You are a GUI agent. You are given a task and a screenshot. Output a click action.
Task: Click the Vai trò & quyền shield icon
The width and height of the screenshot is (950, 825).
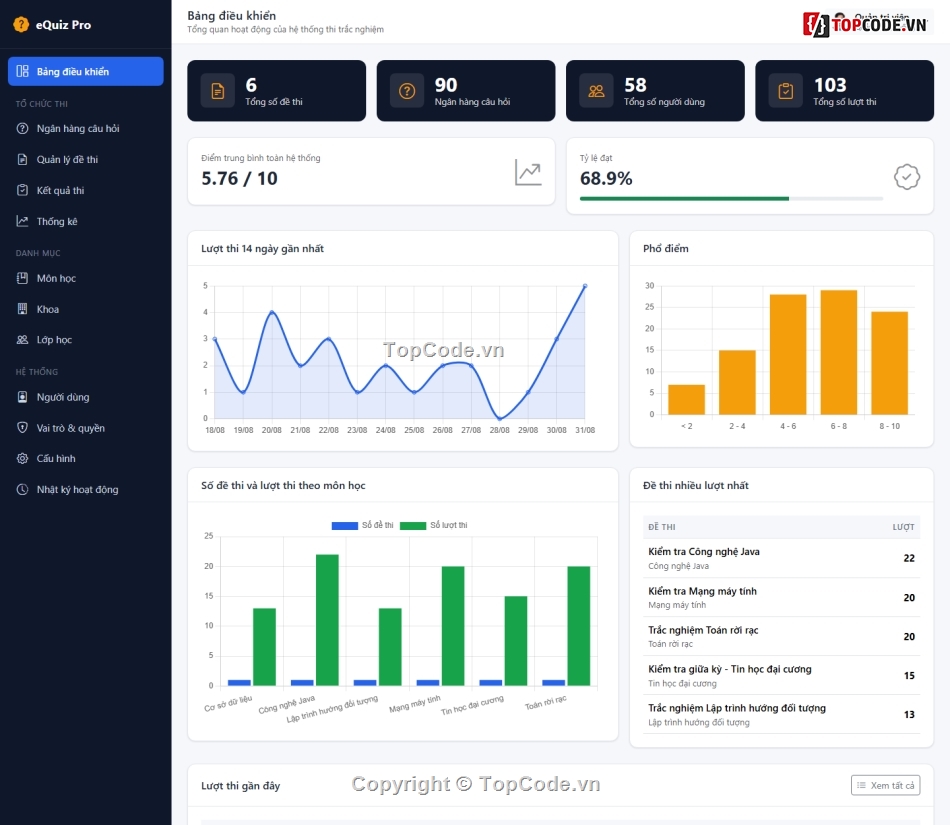click(22, 428)
